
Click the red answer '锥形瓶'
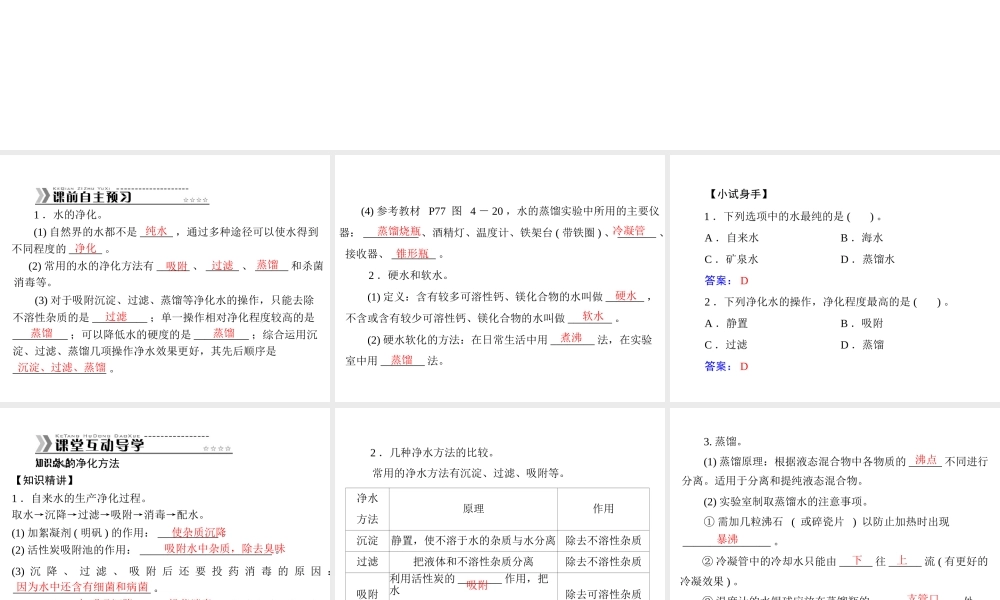(412, 254)
